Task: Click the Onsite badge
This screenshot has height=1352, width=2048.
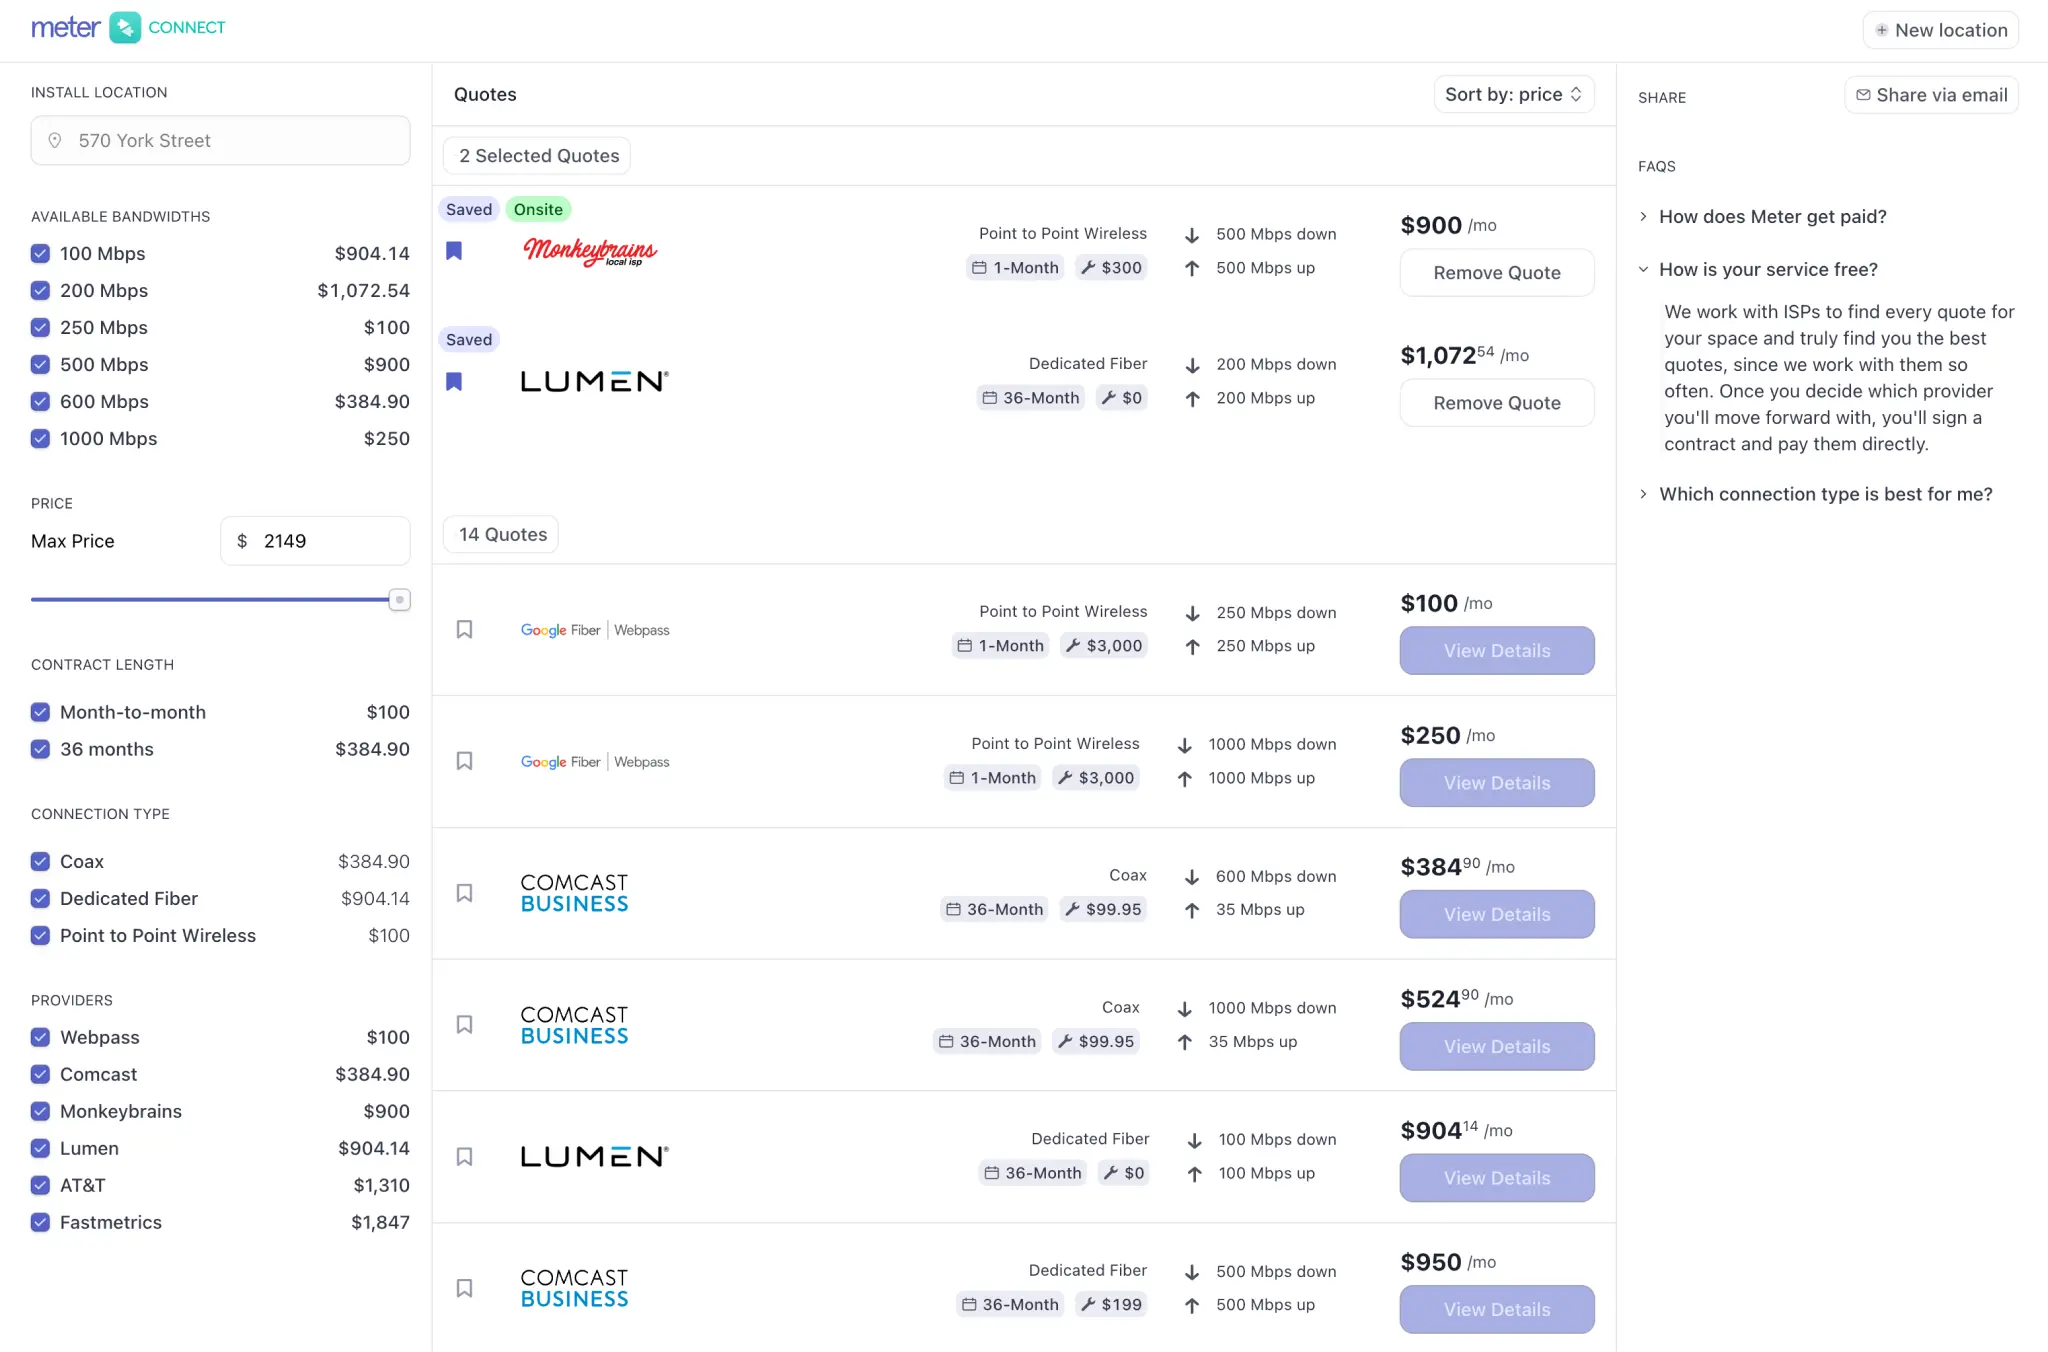Action: pyautogui.click(x=538, y=209)
